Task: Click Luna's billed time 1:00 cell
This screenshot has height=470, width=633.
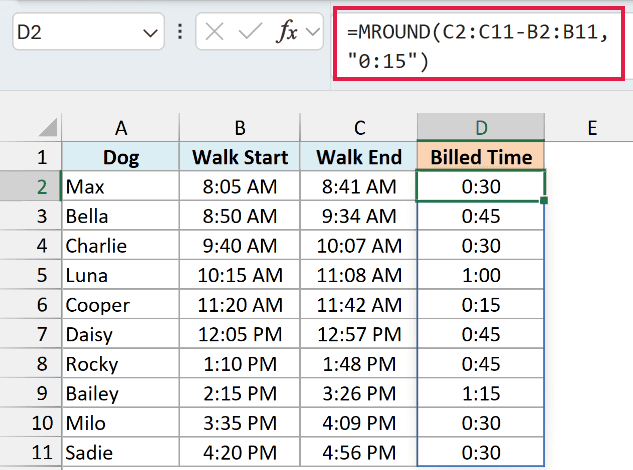Action: click(x=481, y=275)
